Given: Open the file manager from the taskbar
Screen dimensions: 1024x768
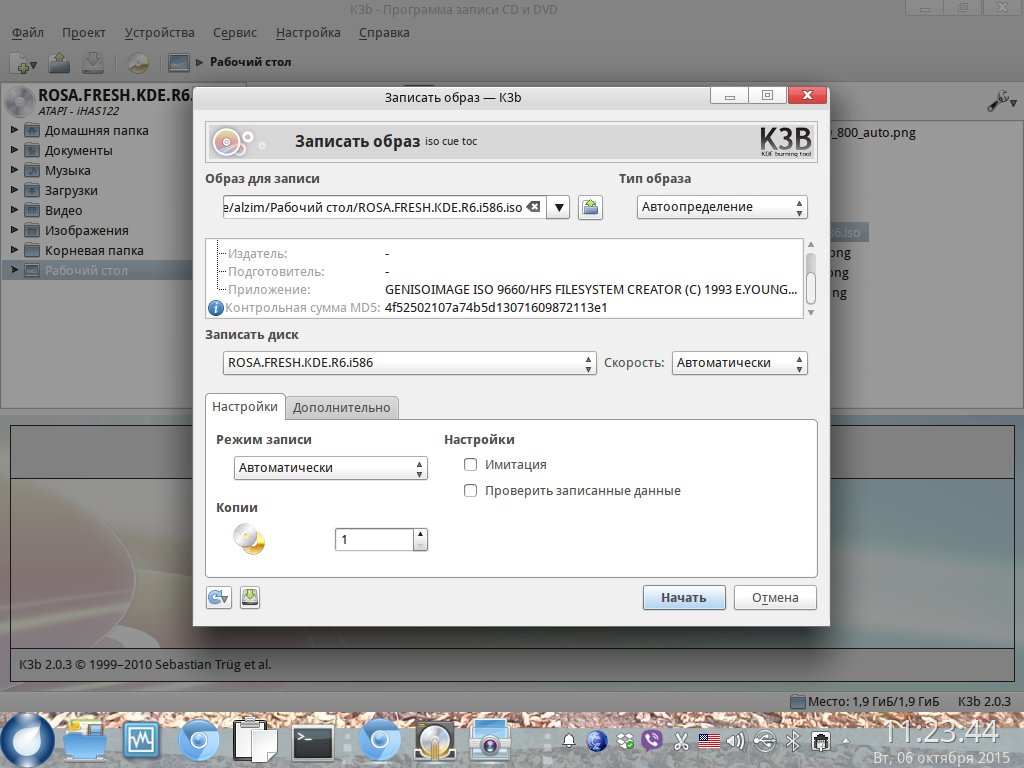Looking at the screenshot, I should (85, 741).
